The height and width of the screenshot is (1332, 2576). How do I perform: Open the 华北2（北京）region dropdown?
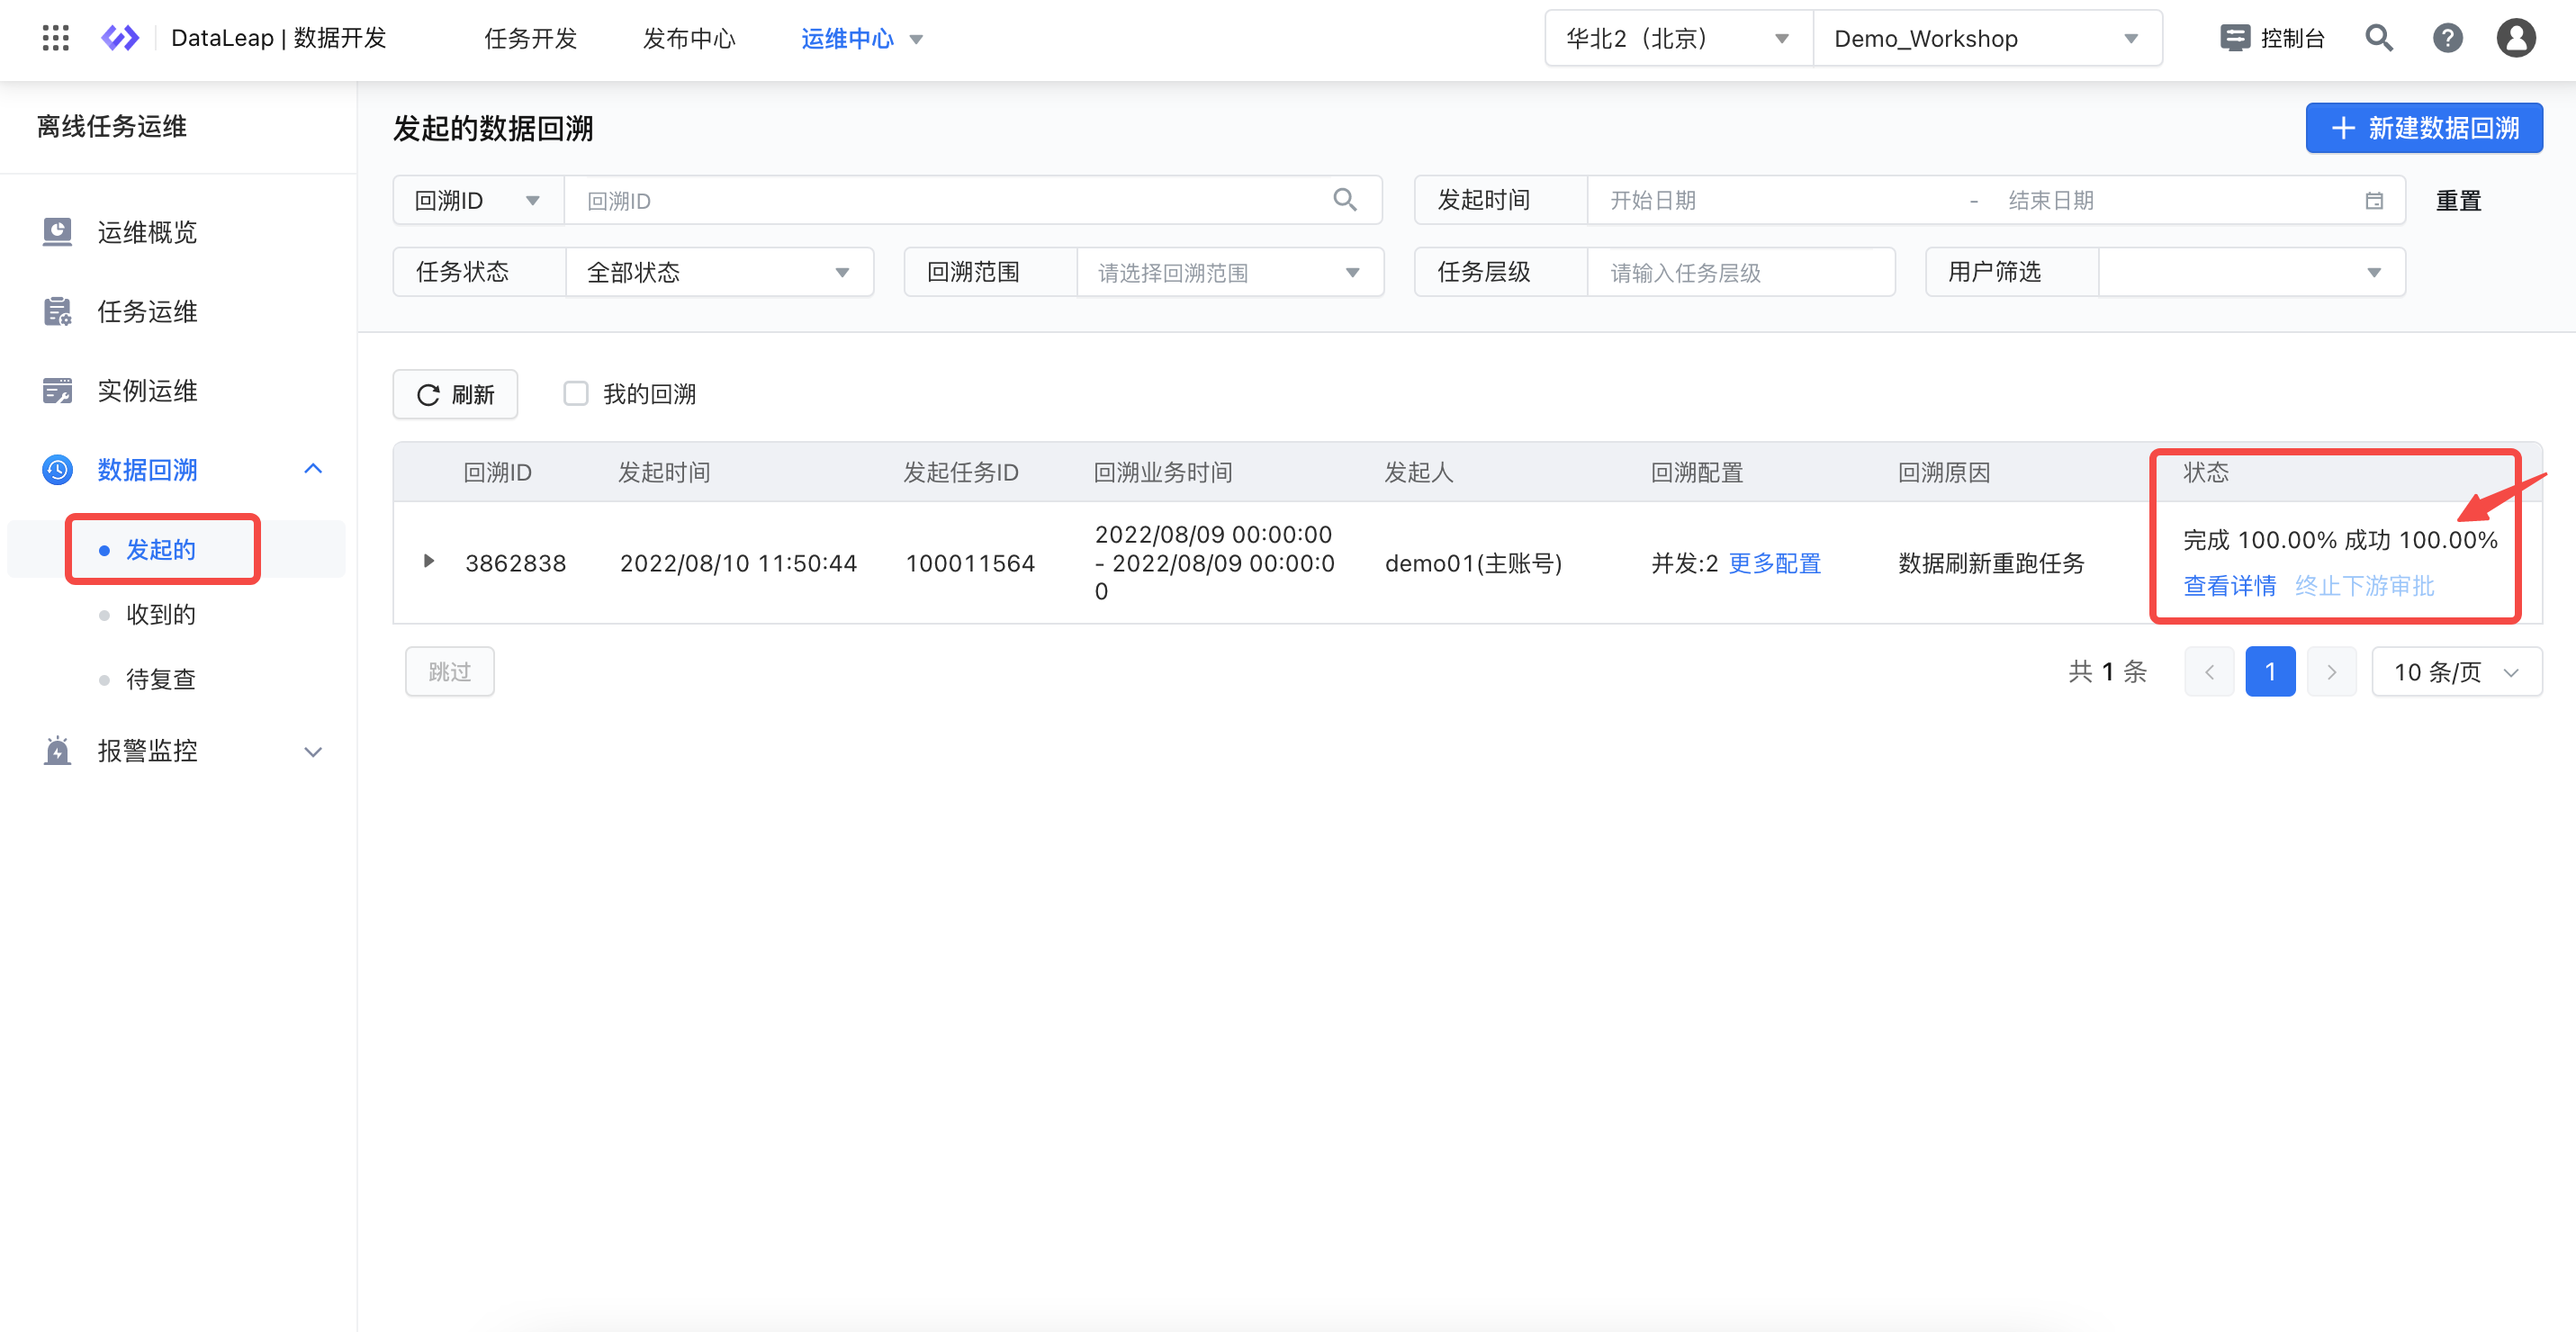(1678, 38)
